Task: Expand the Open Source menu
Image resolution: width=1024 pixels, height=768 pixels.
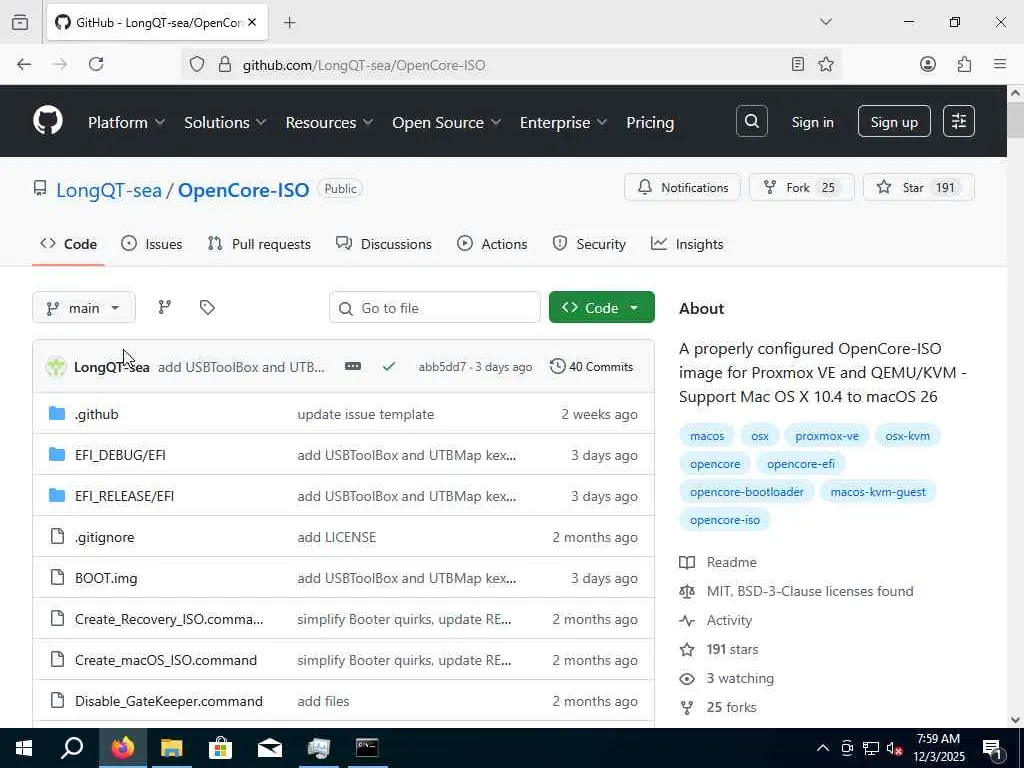Action: click(446, 122)
